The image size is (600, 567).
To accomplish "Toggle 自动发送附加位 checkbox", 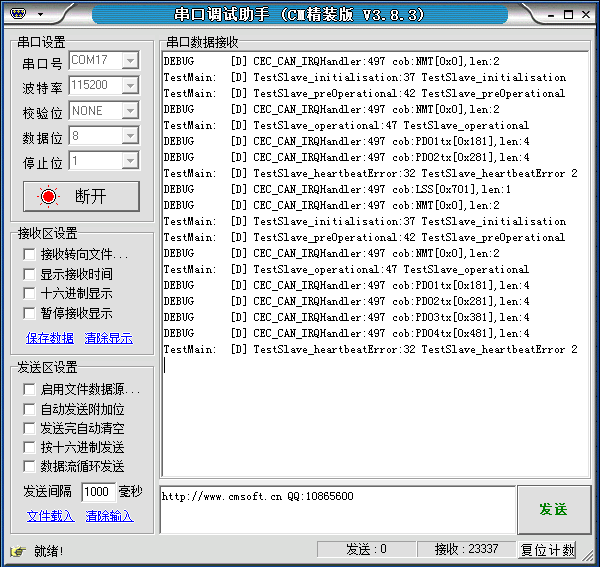I will [x=29, y=409].
